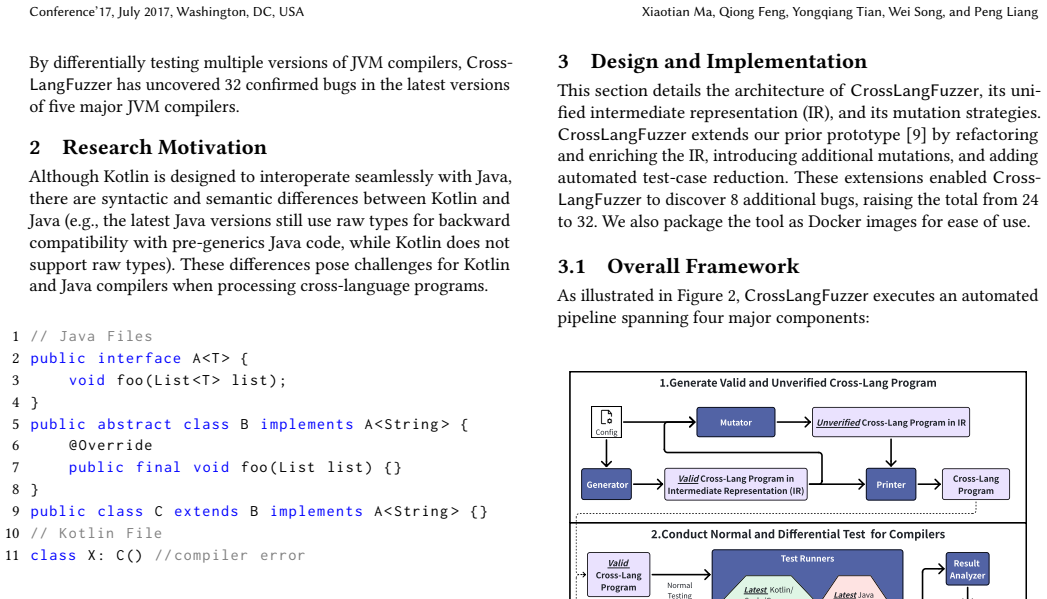Screen dimensions: 1047x599
Task: Click the author names header at top right
Action: [x=840, y=12]
